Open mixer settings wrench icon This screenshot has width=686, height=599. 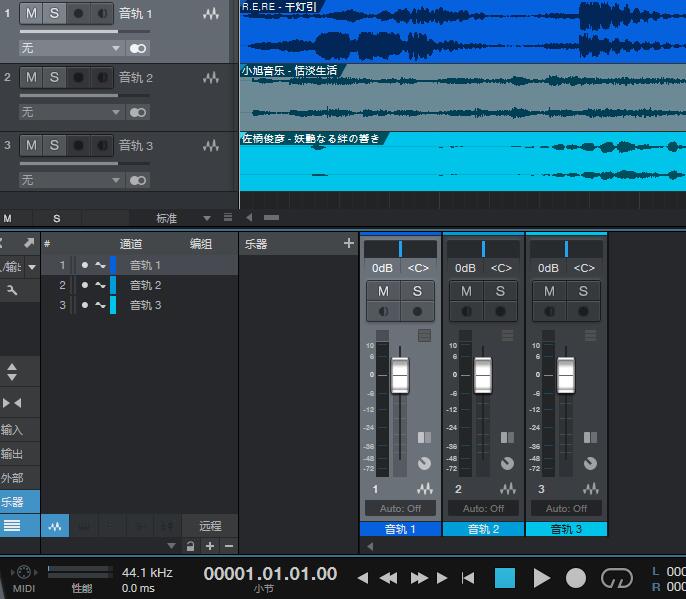click(12, 290)
